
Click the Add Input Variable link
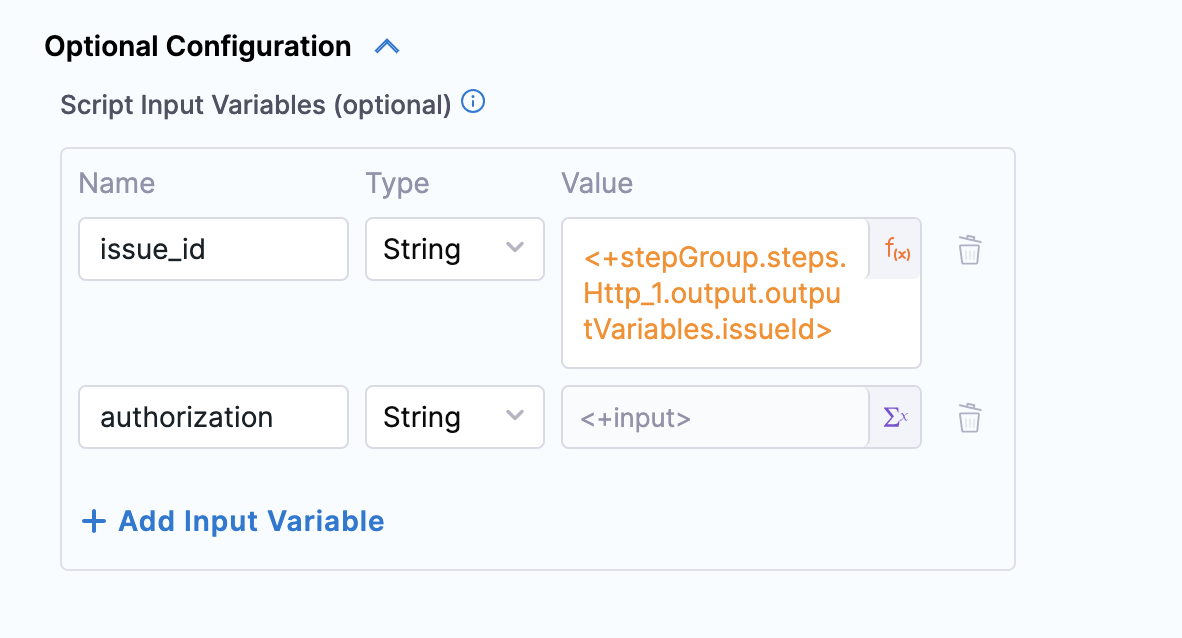(x=250, y=521)
